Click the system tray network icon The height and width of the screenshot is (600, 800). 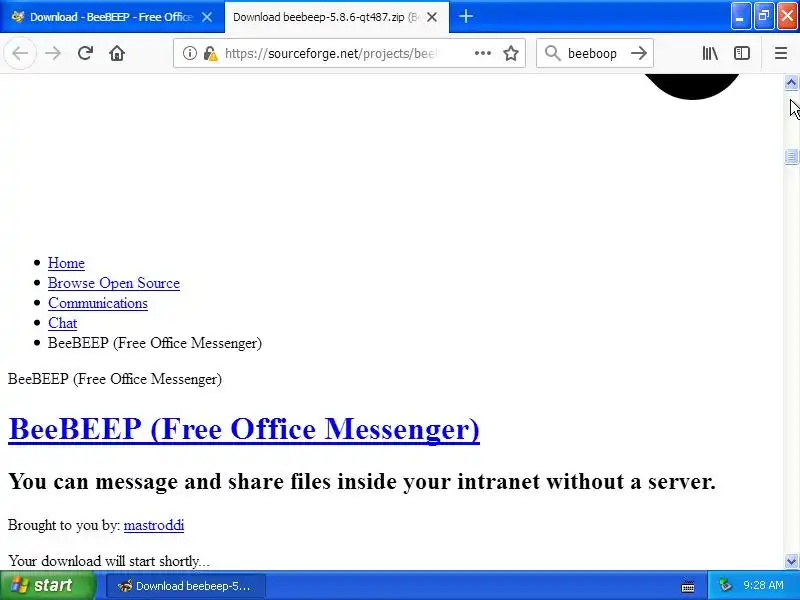[x=725, y=585]
